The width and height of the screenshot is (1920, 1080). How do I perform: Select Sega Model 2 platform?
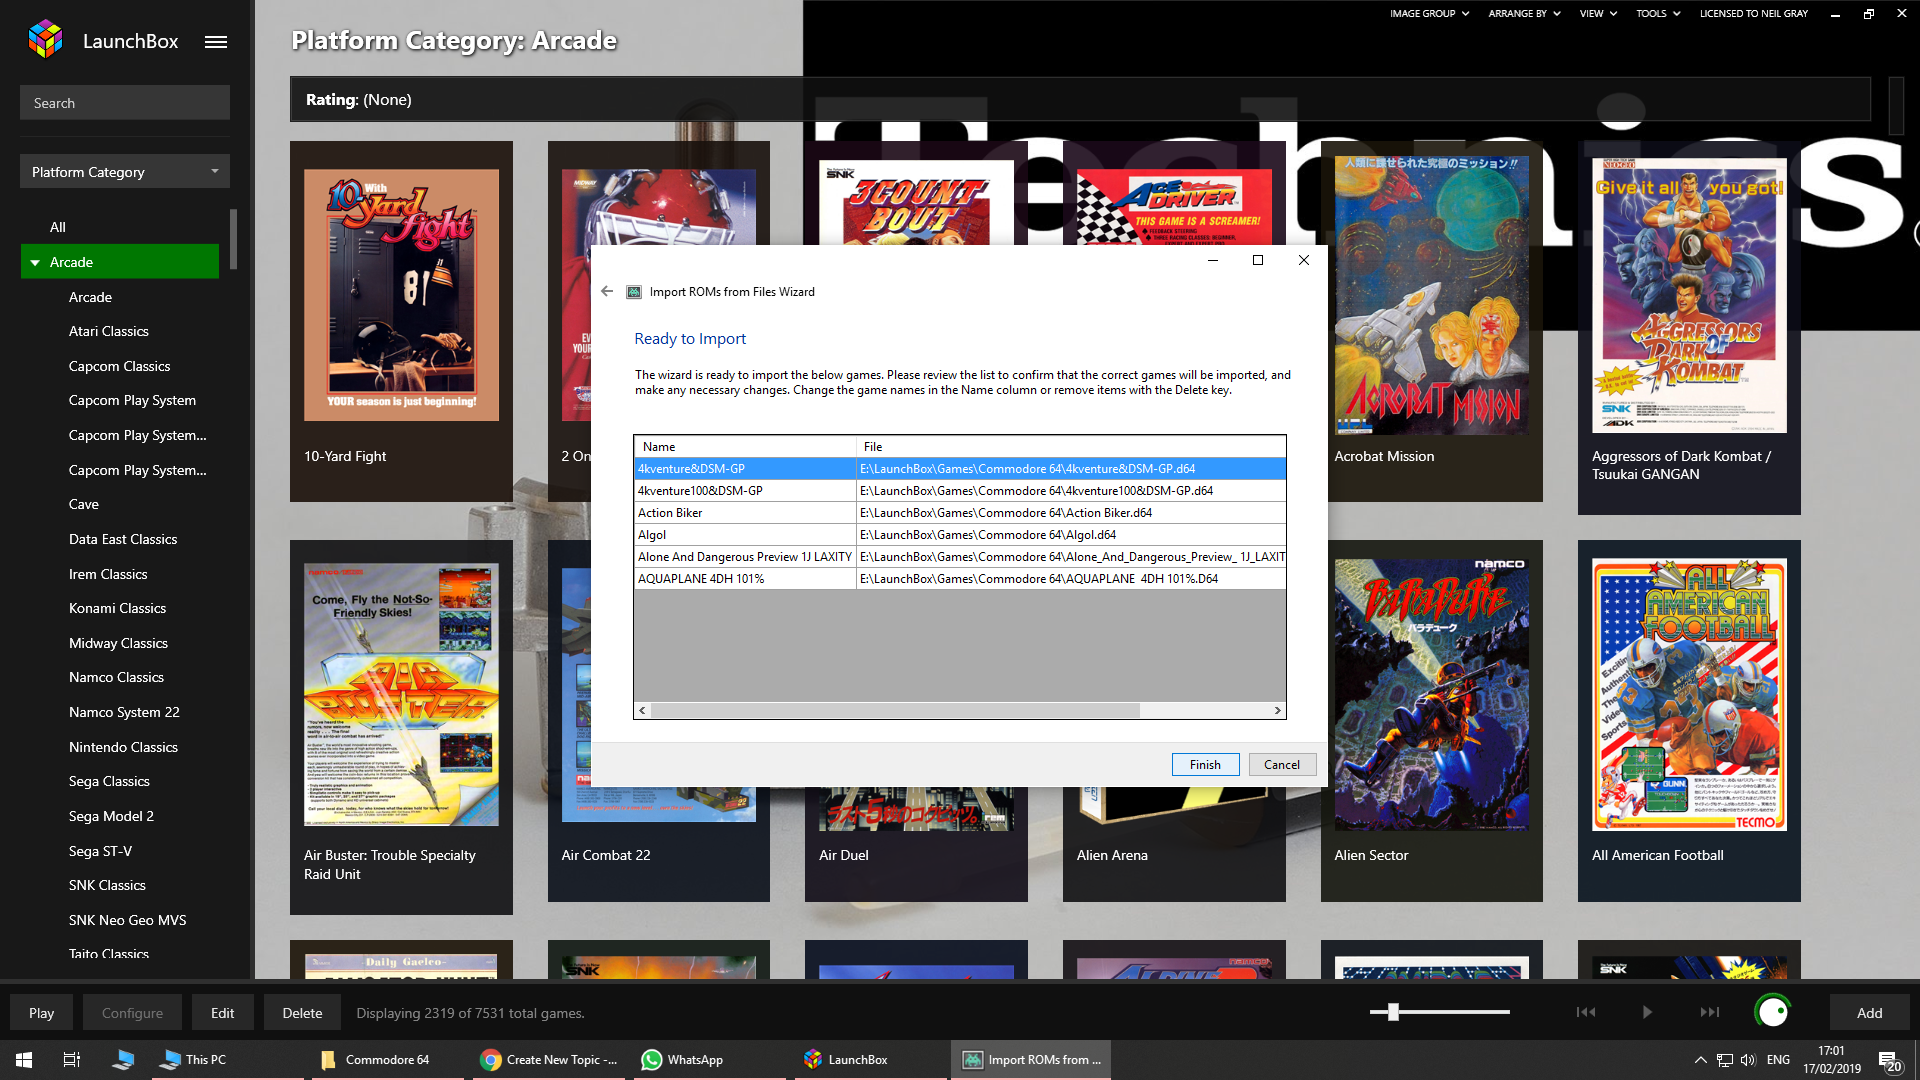pyautogui.click(x=111, y=816)
